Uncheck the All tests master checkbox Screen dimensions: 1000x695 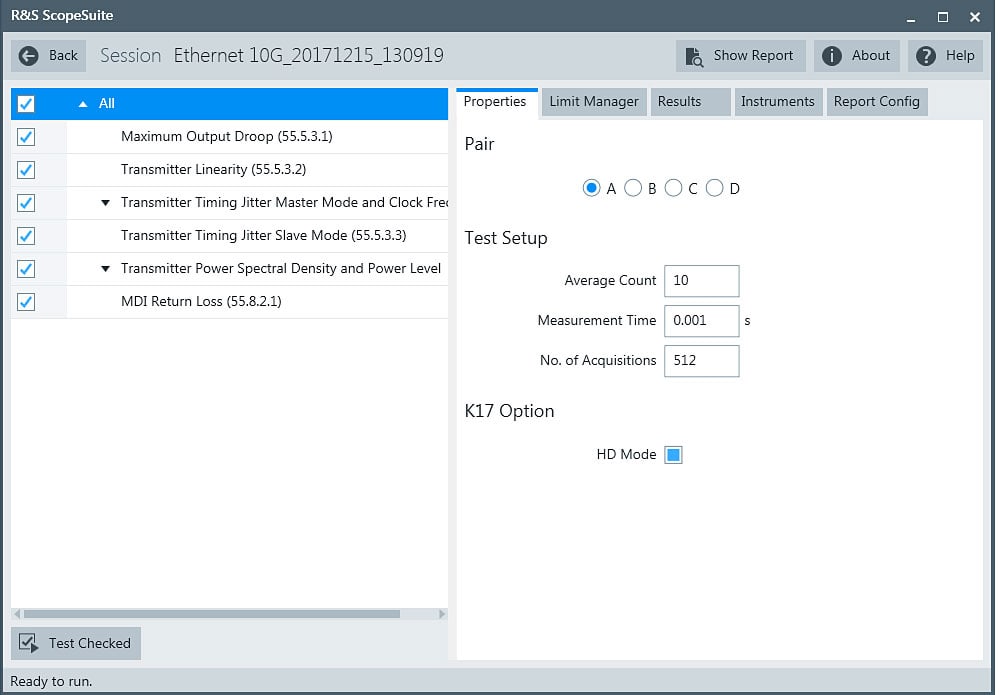click(x=25, y=103)
